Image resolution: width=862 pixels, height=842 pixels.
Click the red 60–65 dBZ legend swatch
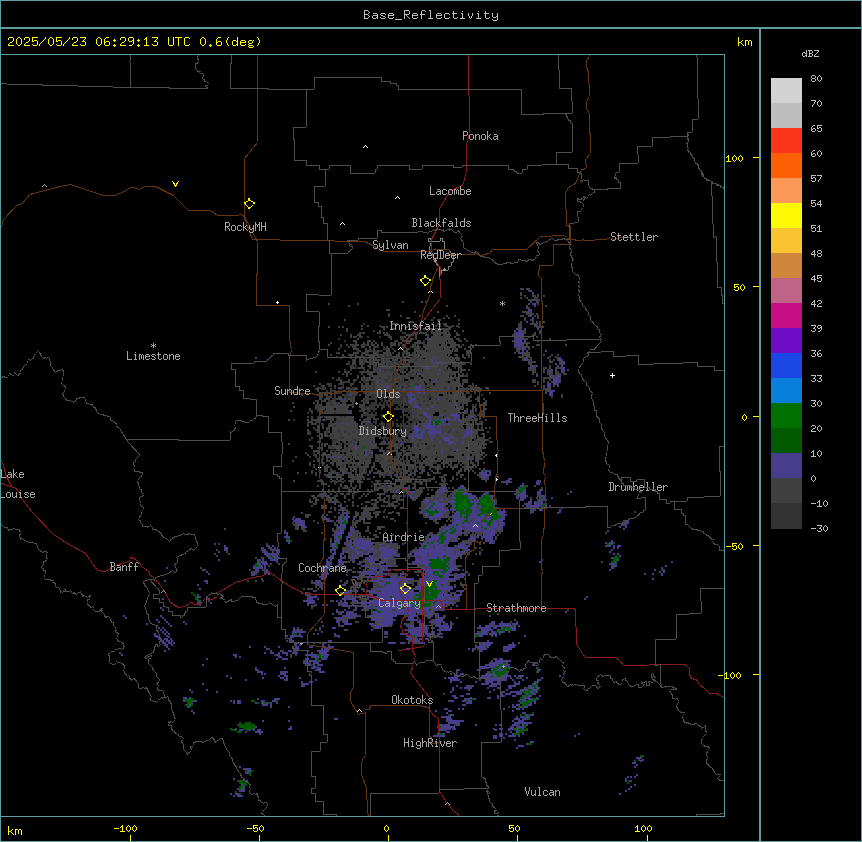coord(786,141)
